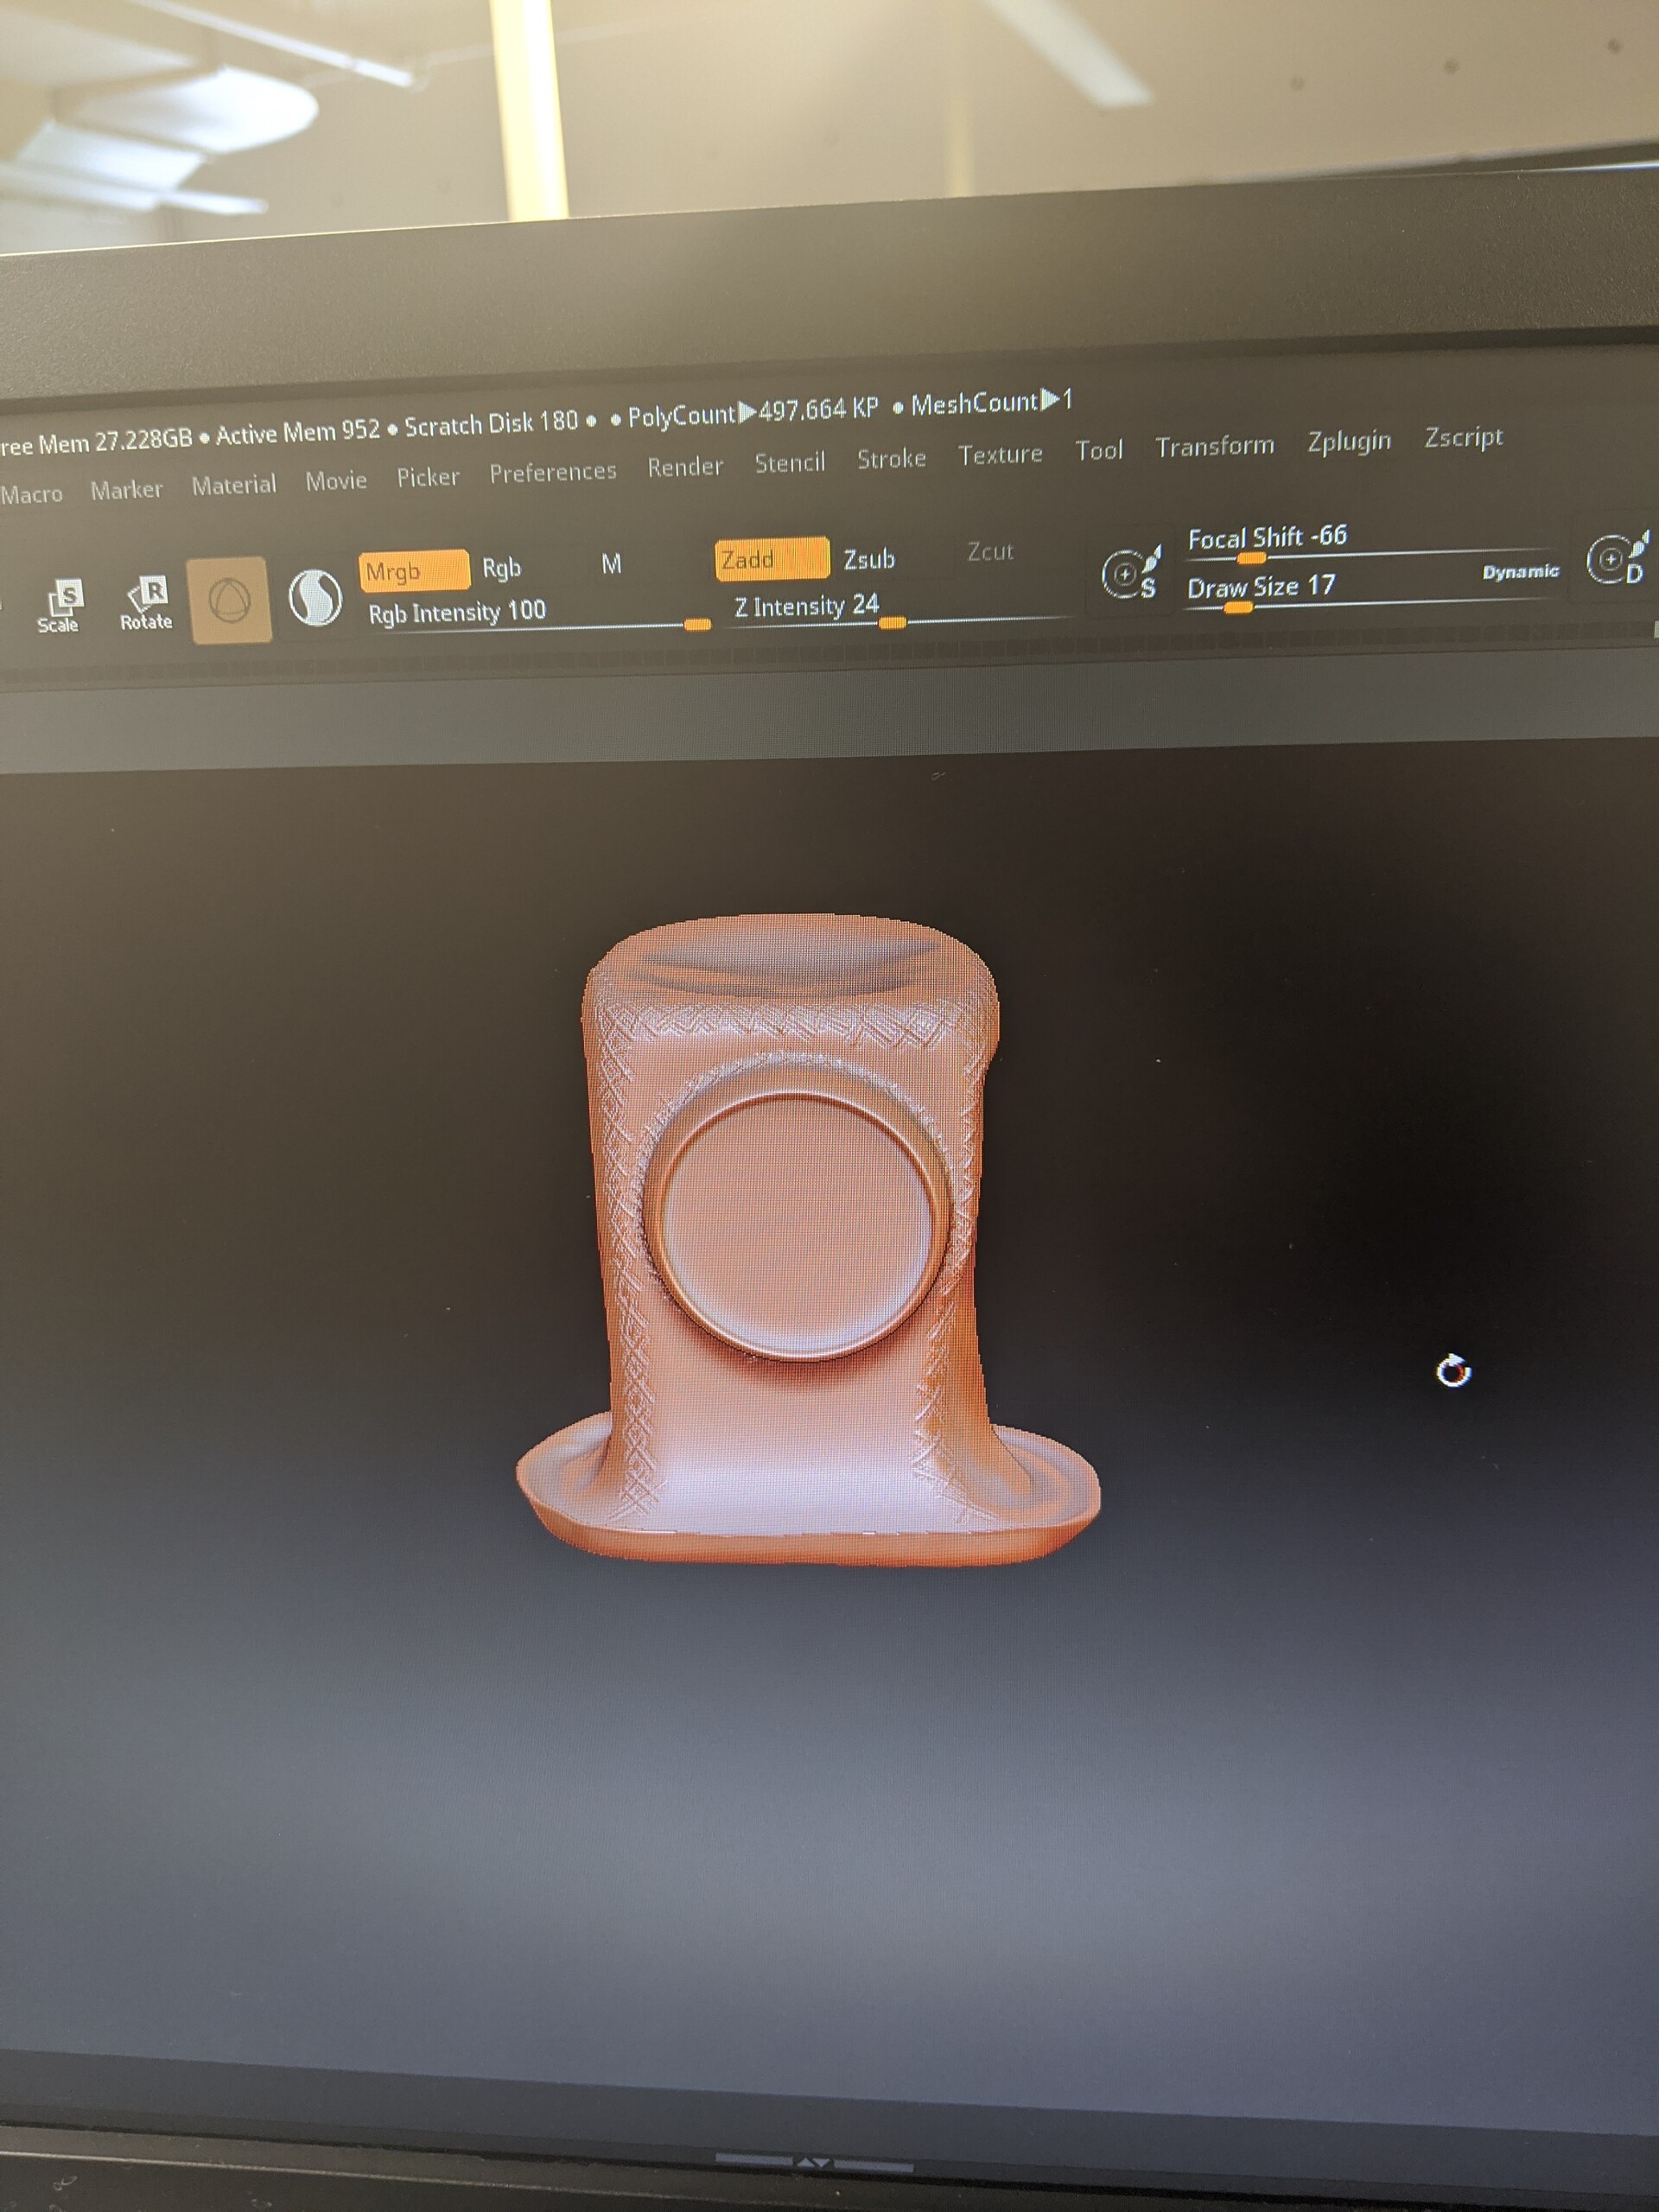Open the Stroke menu
Screen dimensions: 1659x2212
pyautogui.click(x=890, y=458)
